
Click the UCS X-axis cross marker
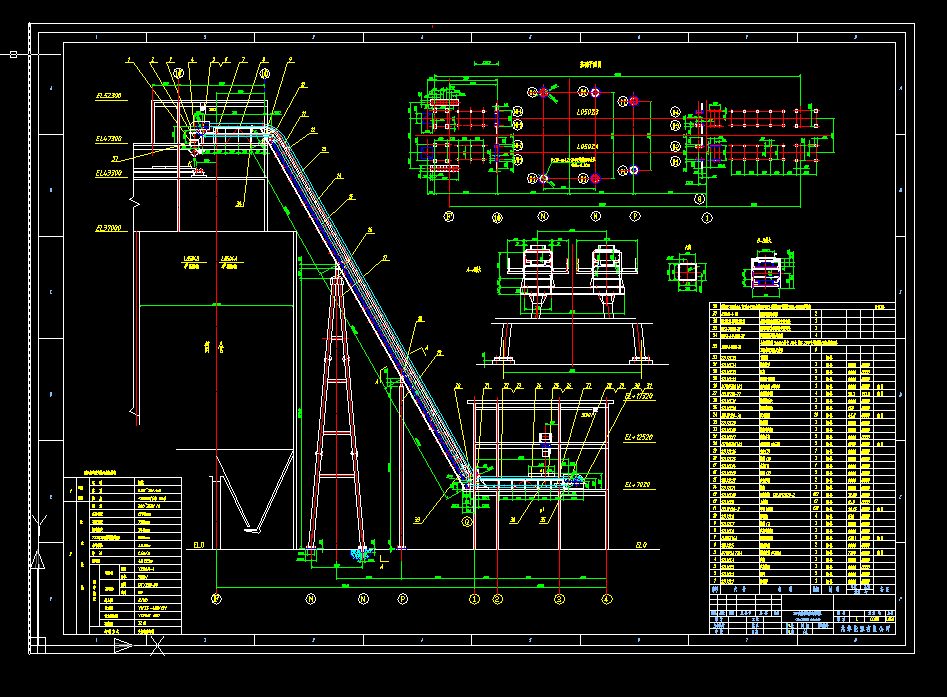click(157, 647)
